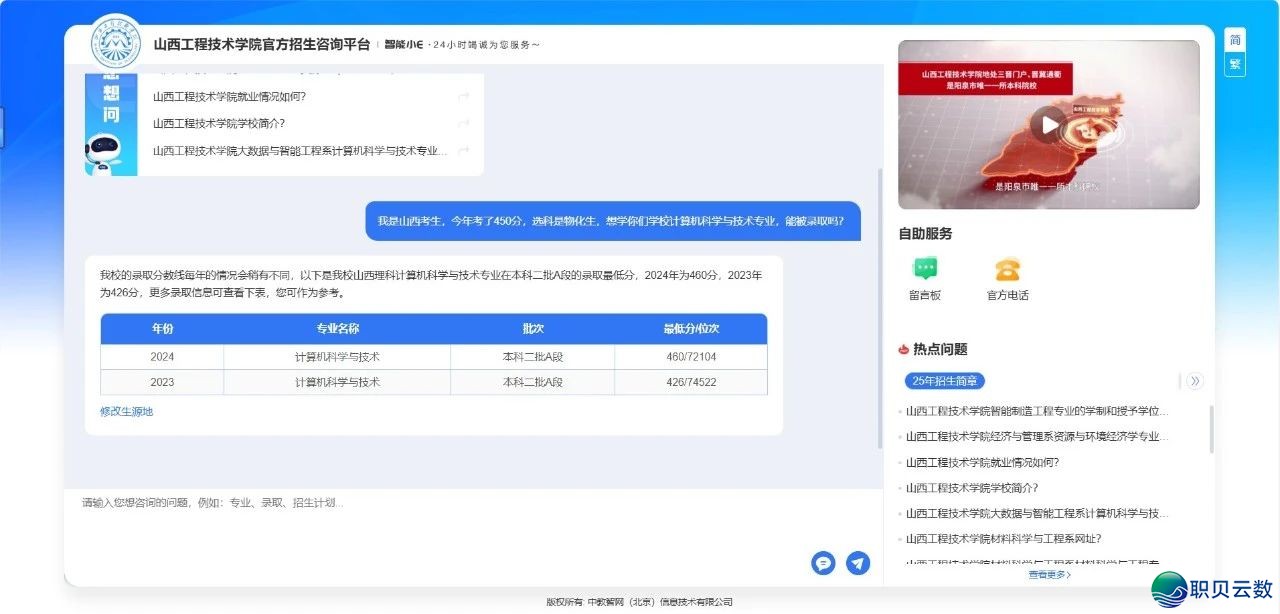Image resolution: width=1280 pixels, height=614 pixels.
Task: Click the chat bubble icon beside send
Action: coord(823,563)
